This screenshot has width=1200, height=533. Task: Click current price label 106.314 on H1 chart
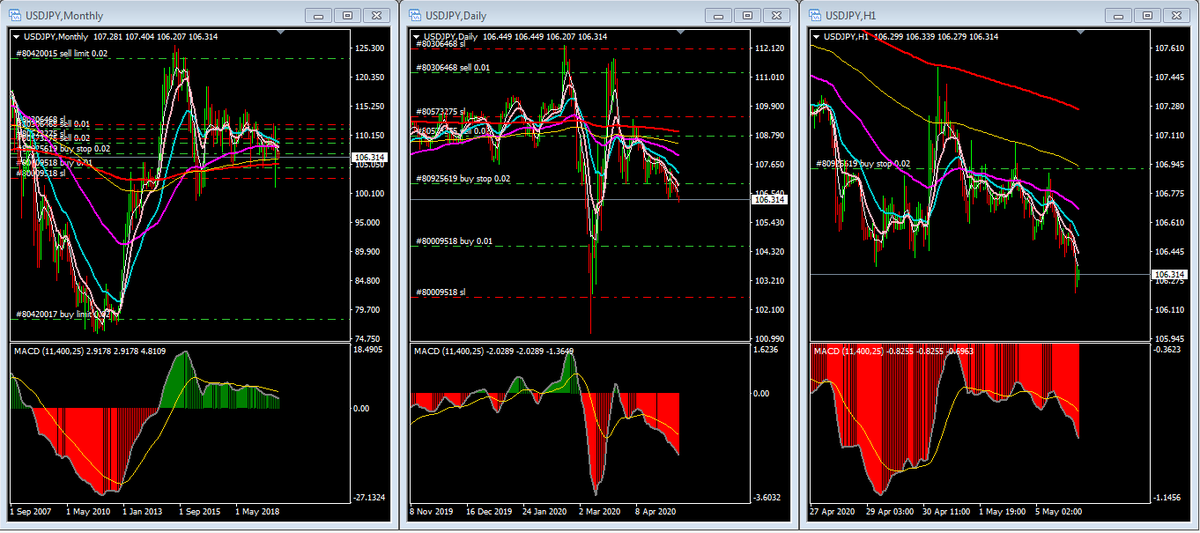[1171, 274]
